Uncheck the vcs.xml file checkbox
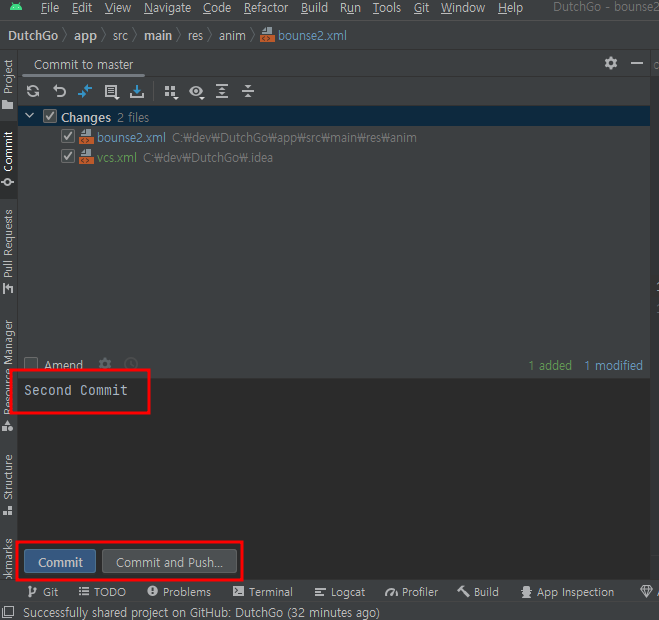Viewport: 659px width, 620px height. point(68,157)
